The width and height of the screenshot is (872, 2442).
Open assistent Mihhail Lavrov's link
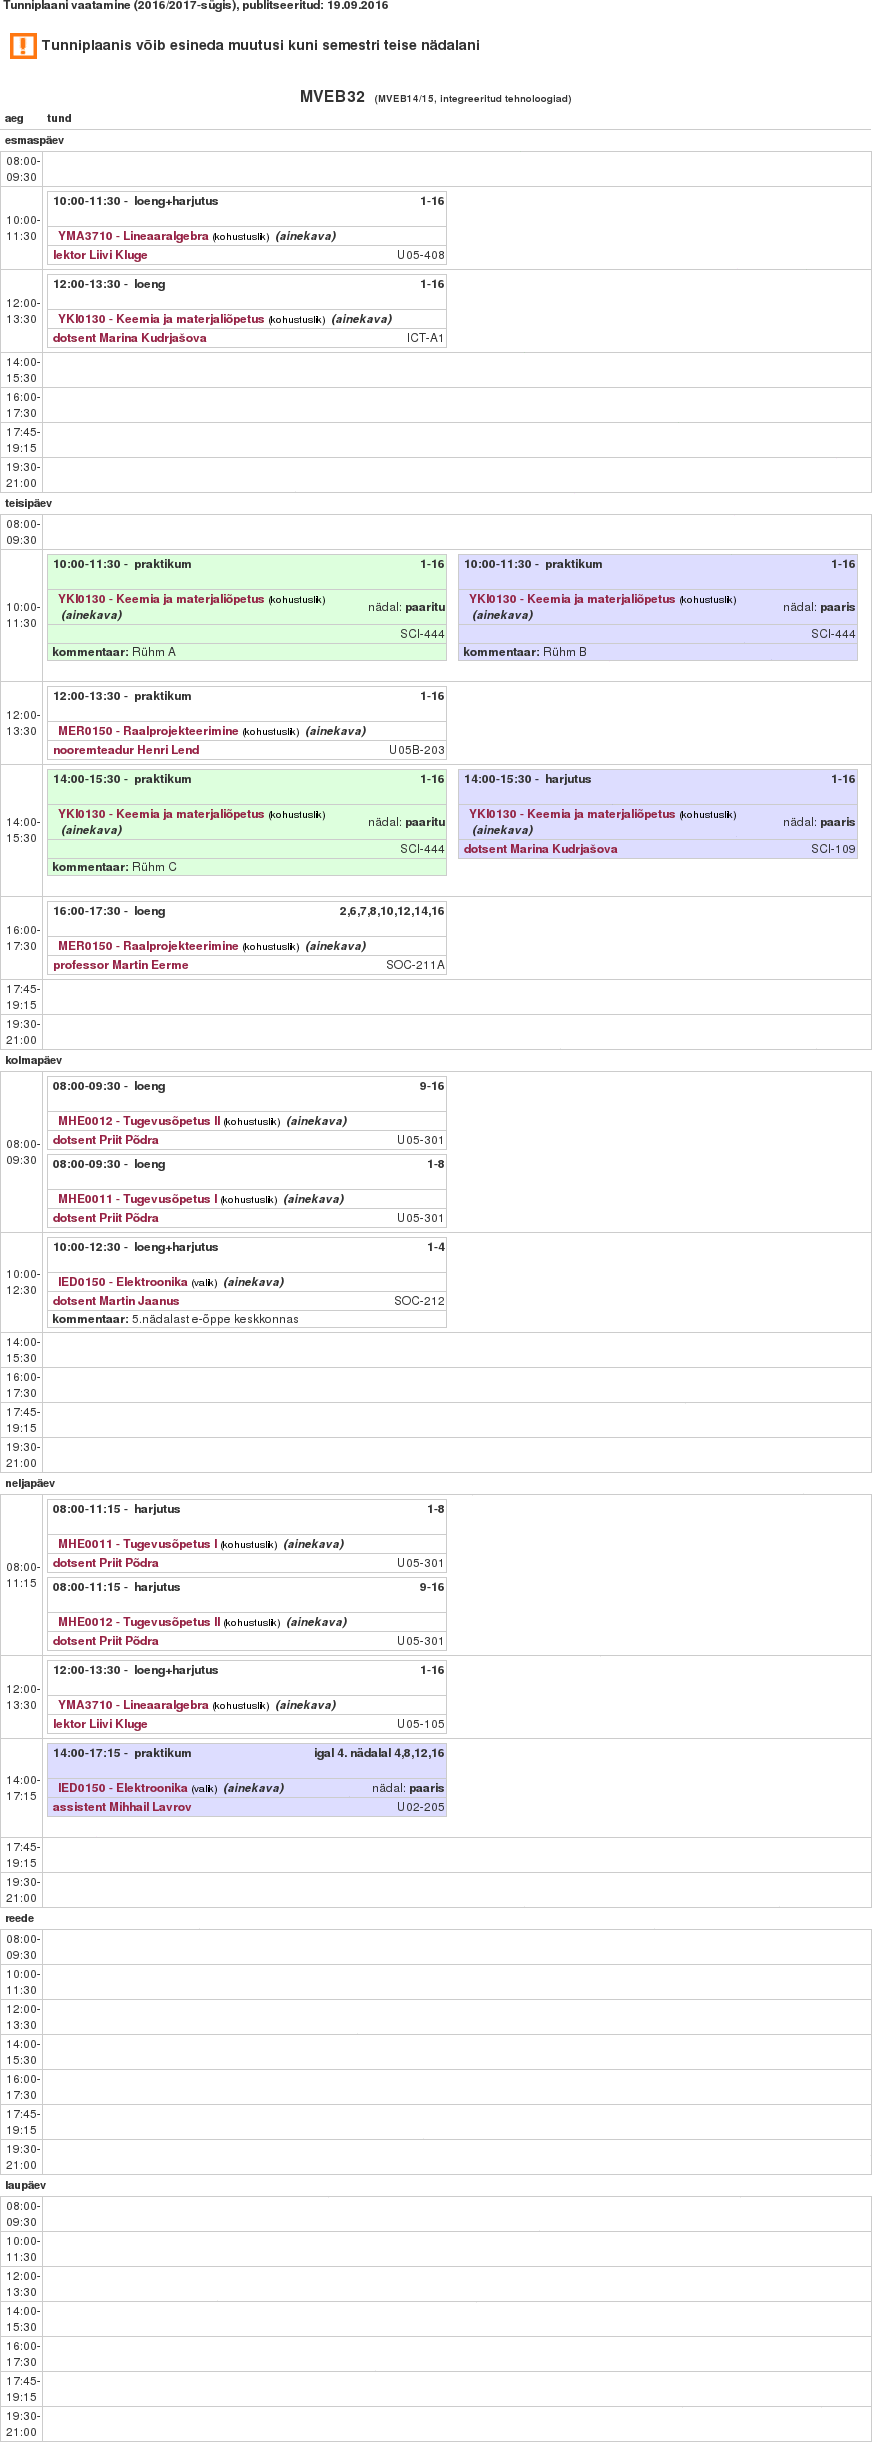pyautogui.click(x=122, y=1807)
